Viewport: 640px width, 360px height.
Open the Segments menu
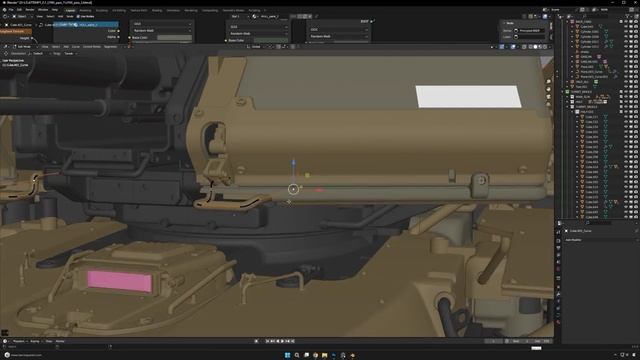tap(111, 47)
